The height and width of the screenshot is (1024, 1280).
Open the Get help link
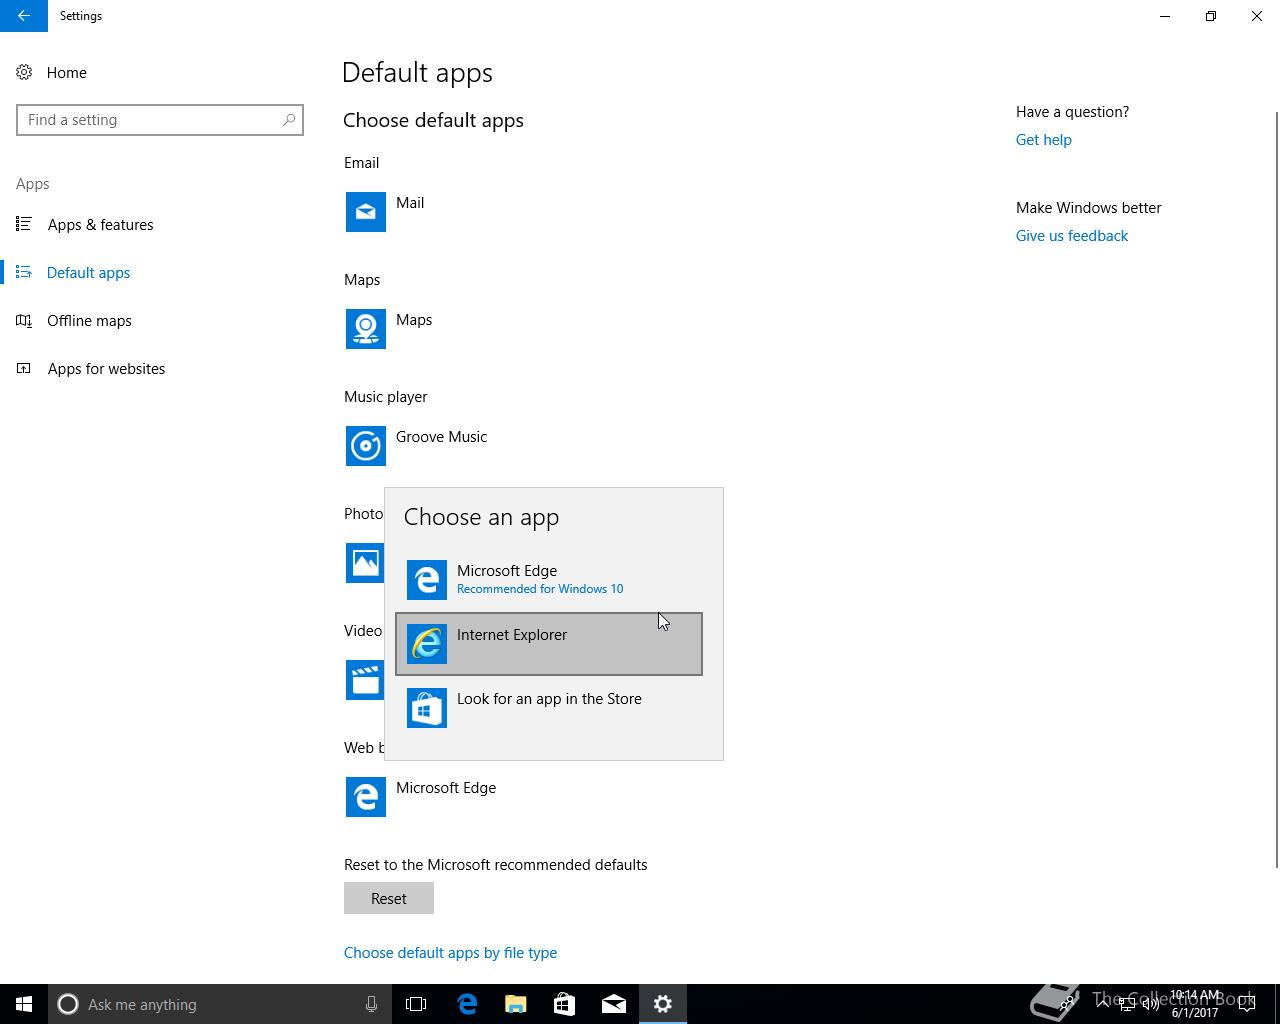1044,140
